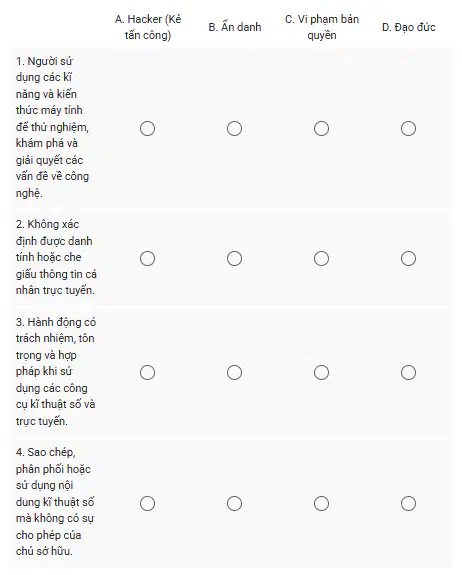The image size is (462, 575).
Task: Choose B. Ẩn danh for question 3
Action: [x=234, y=373]
